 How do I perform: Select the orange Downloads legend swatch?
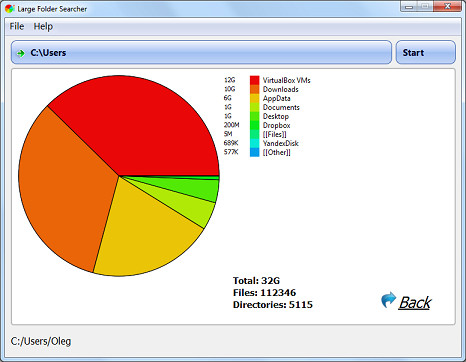[254, 89]
